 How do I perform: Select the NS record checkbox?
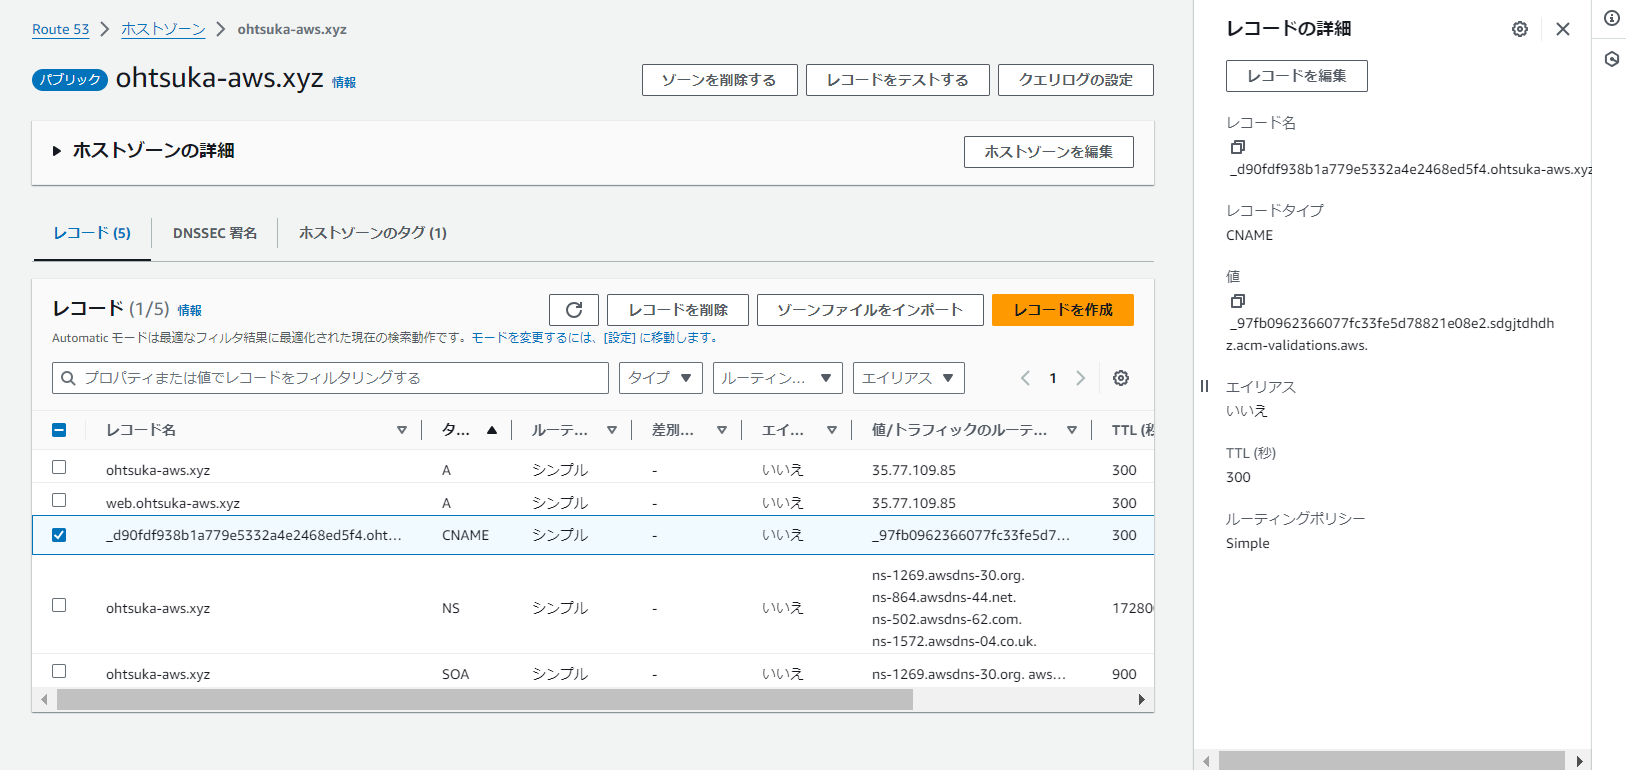click(59, 606)
